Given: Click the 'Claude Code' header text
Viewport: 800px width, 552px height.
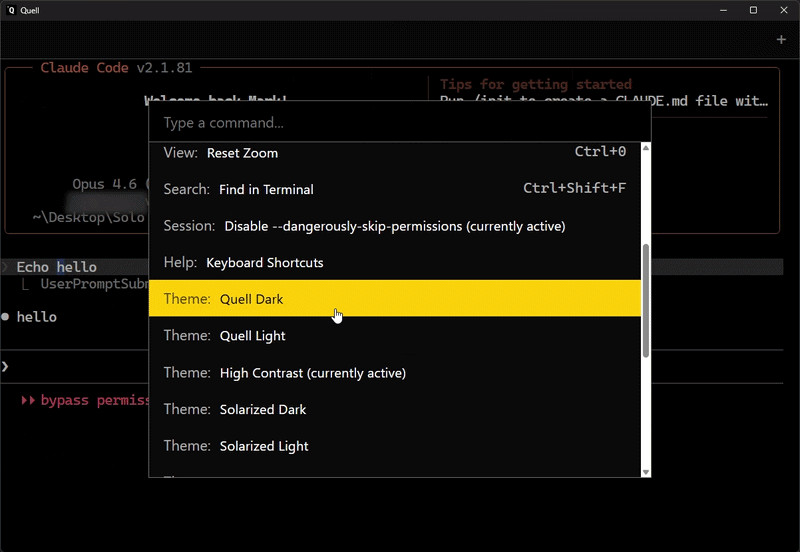Looking at the screenshot, I should tap(84, 67).
